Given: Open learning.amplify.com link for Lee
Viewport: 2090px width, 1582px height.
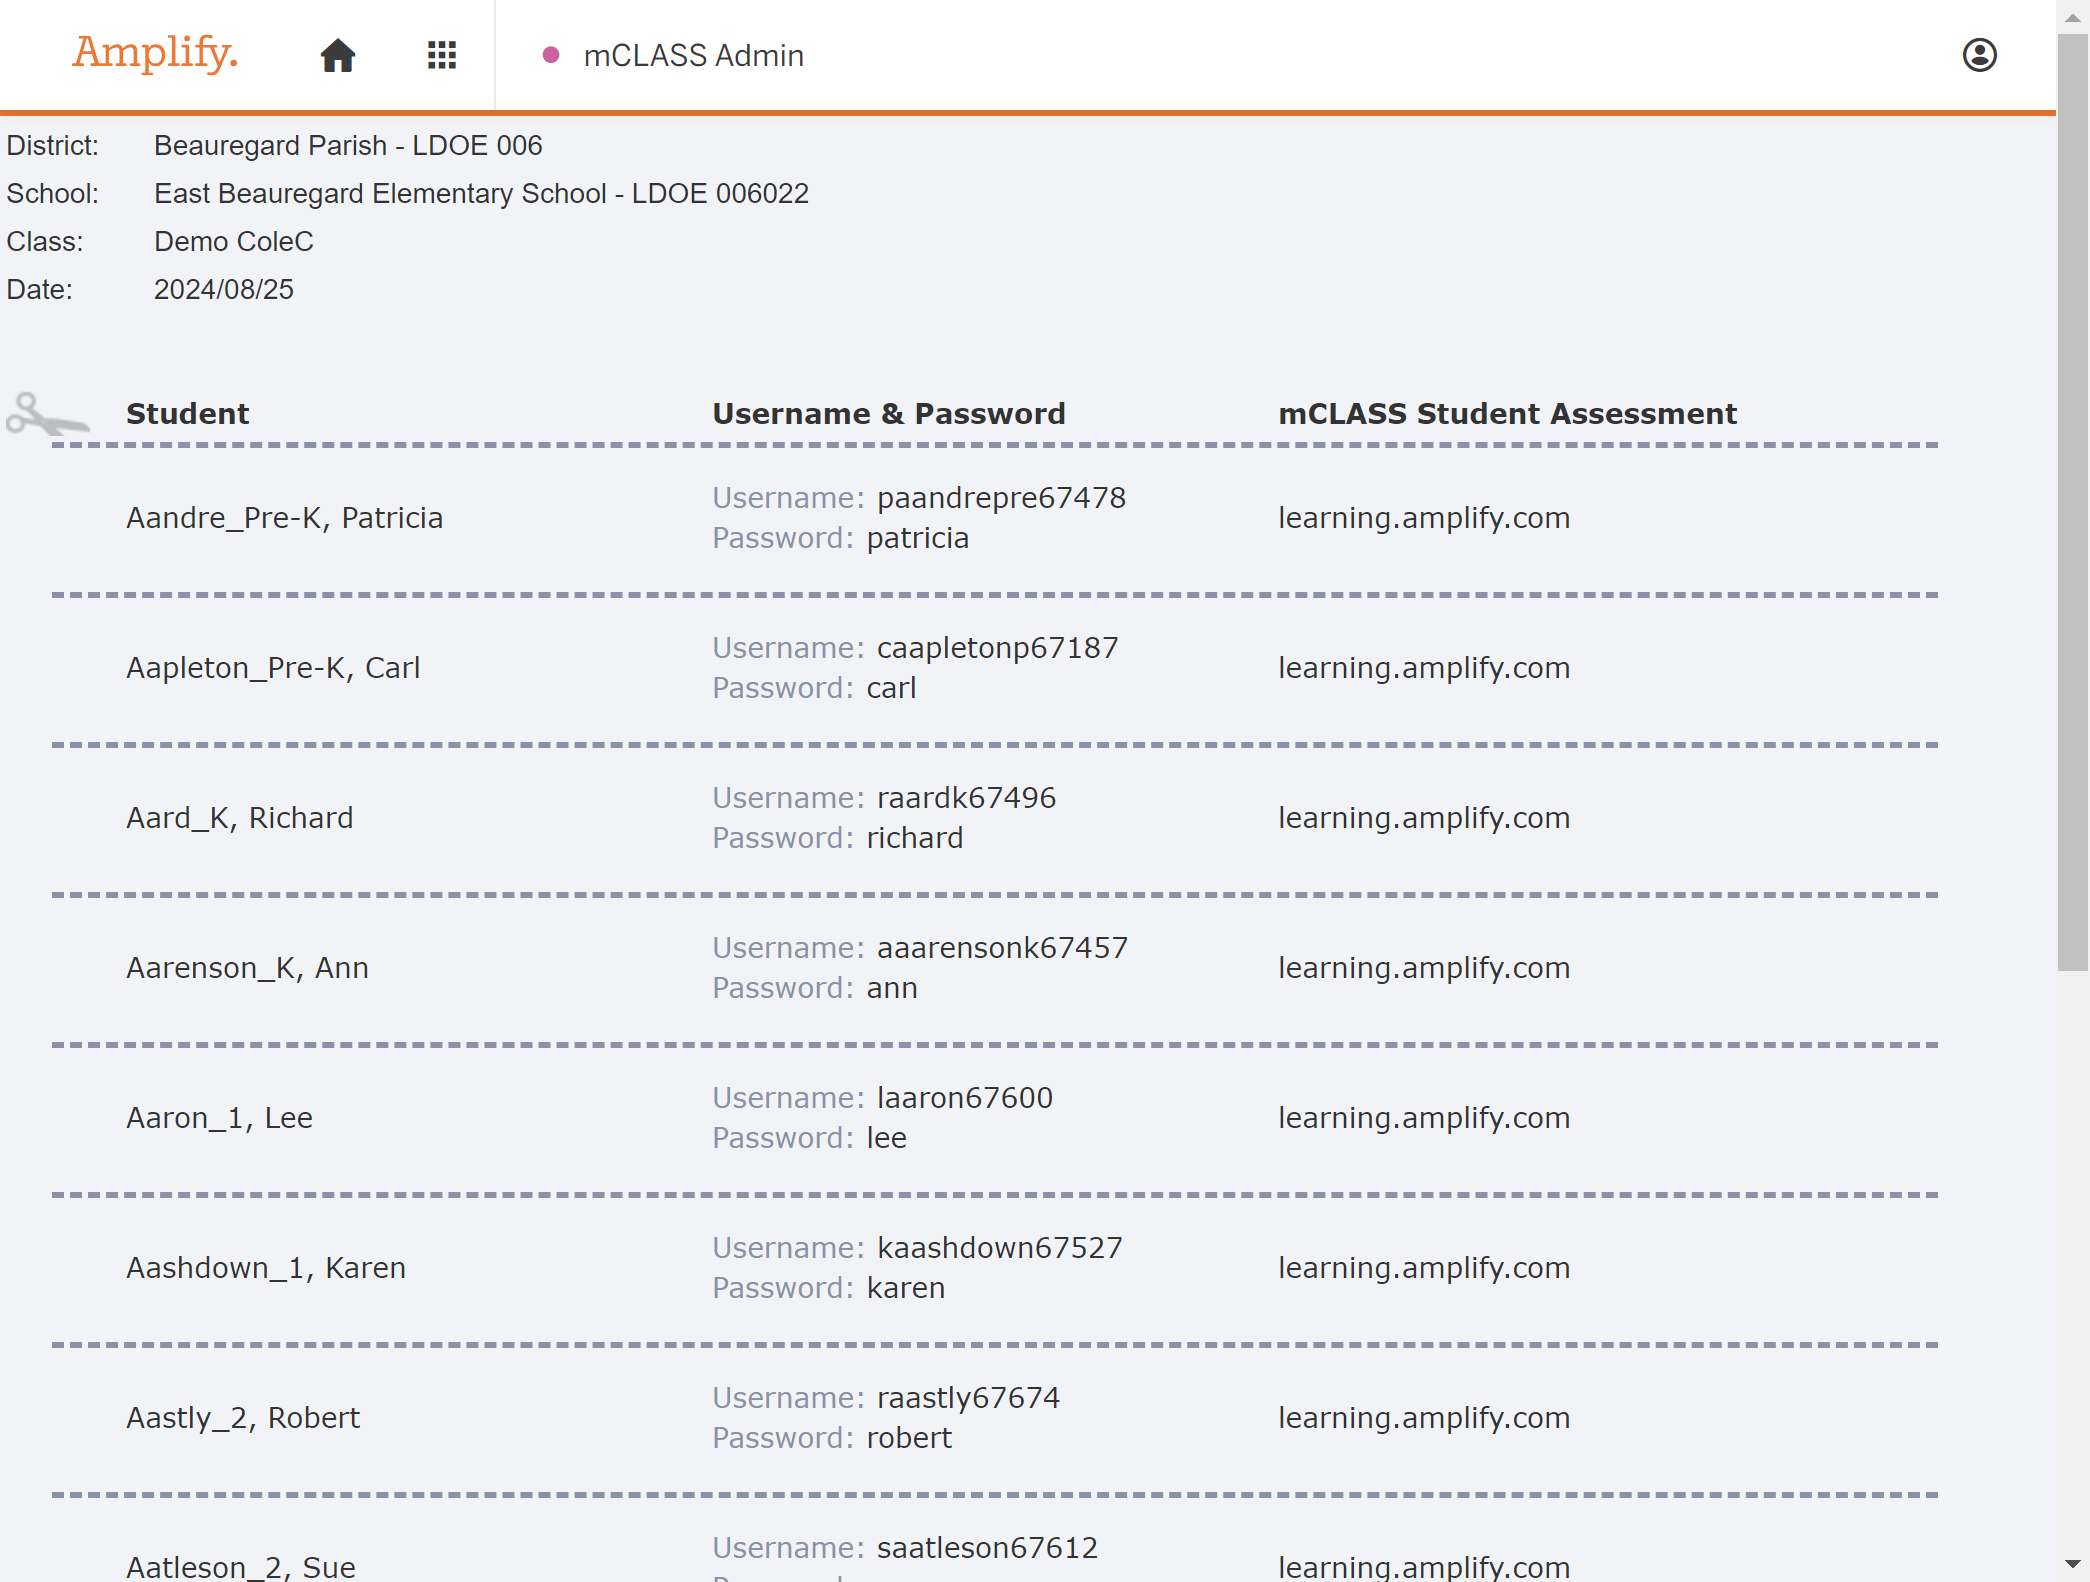Looking at the screenshot, I should point(1424,1118).
